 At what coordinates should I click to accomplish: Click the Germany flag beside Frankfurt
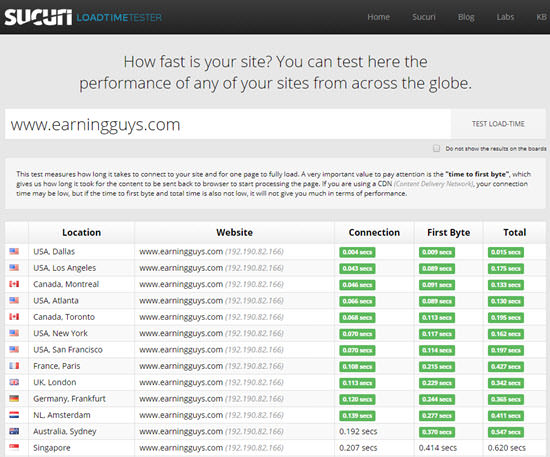(14, 398)
